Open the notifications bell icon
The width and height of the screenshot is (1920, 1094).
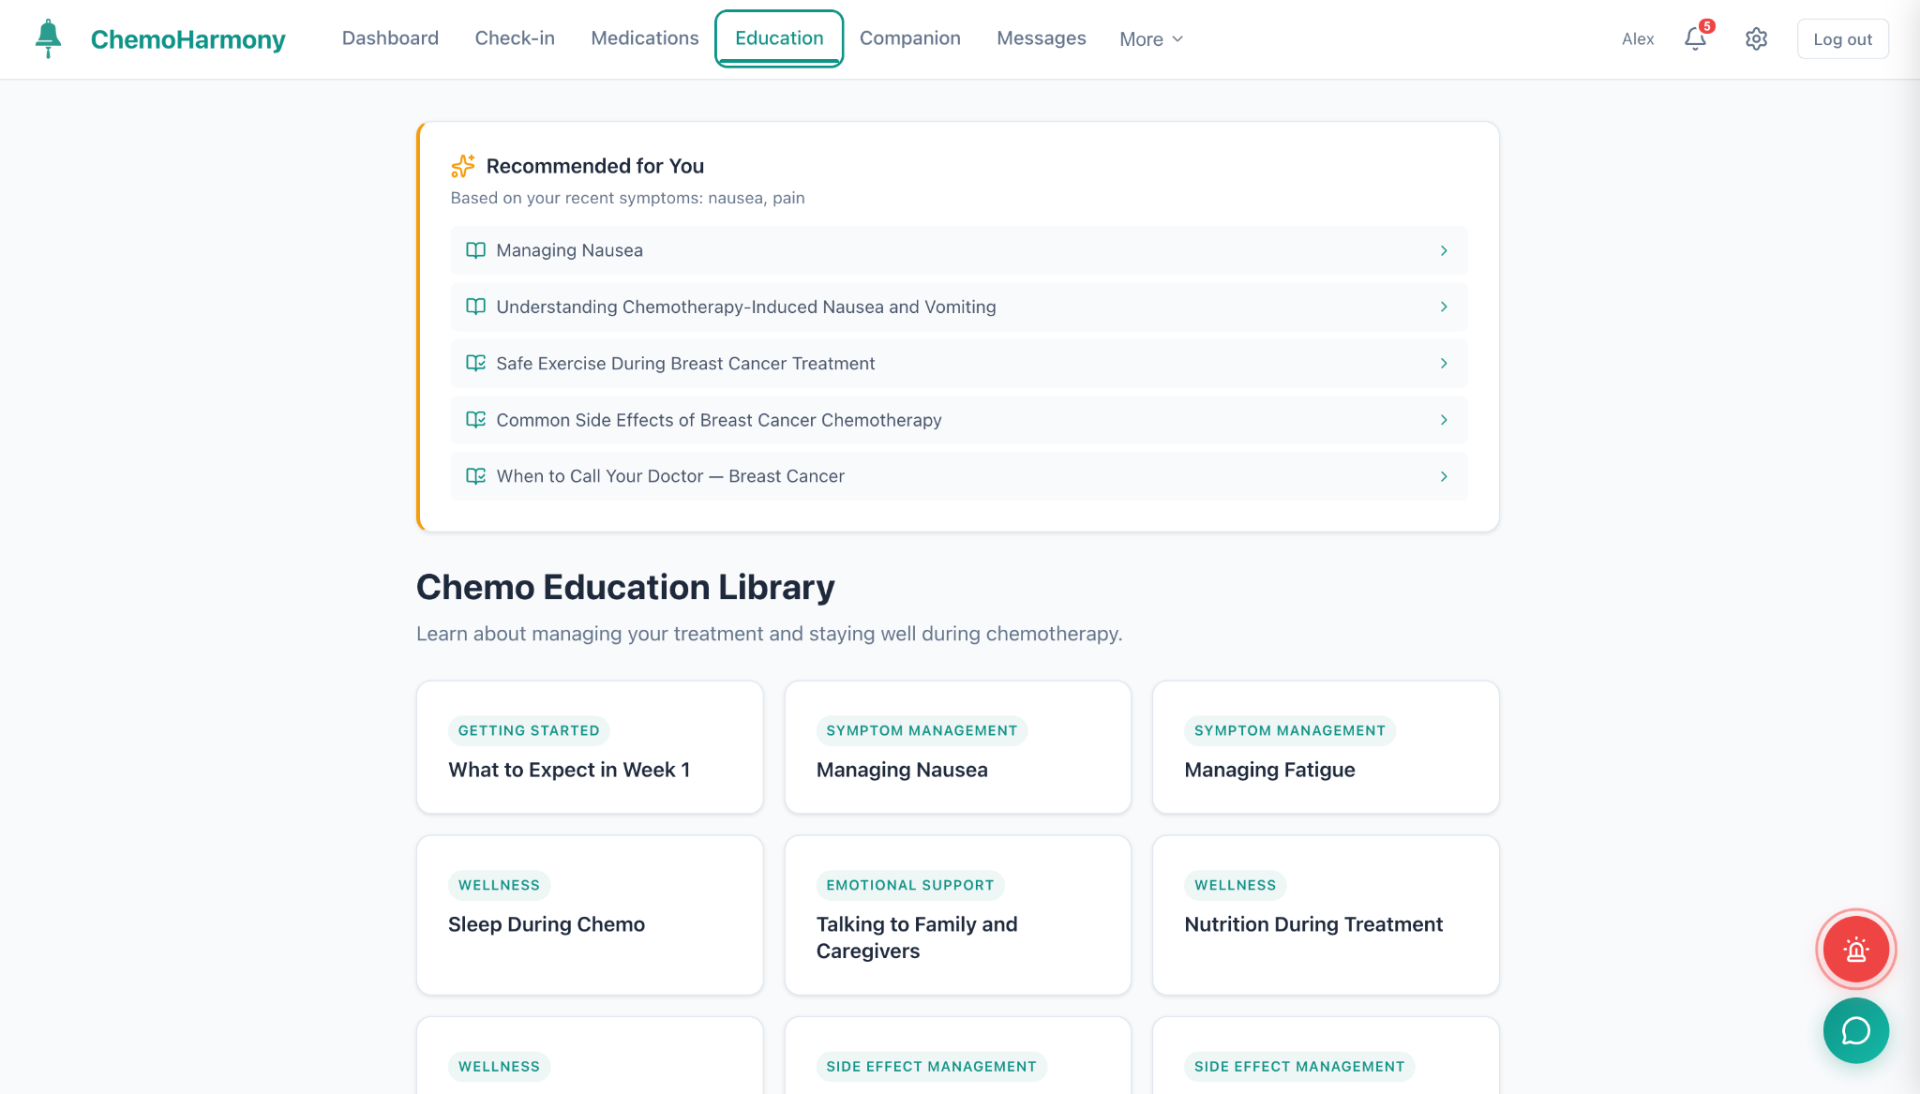pyautogui.click(x=1695, y=39)
